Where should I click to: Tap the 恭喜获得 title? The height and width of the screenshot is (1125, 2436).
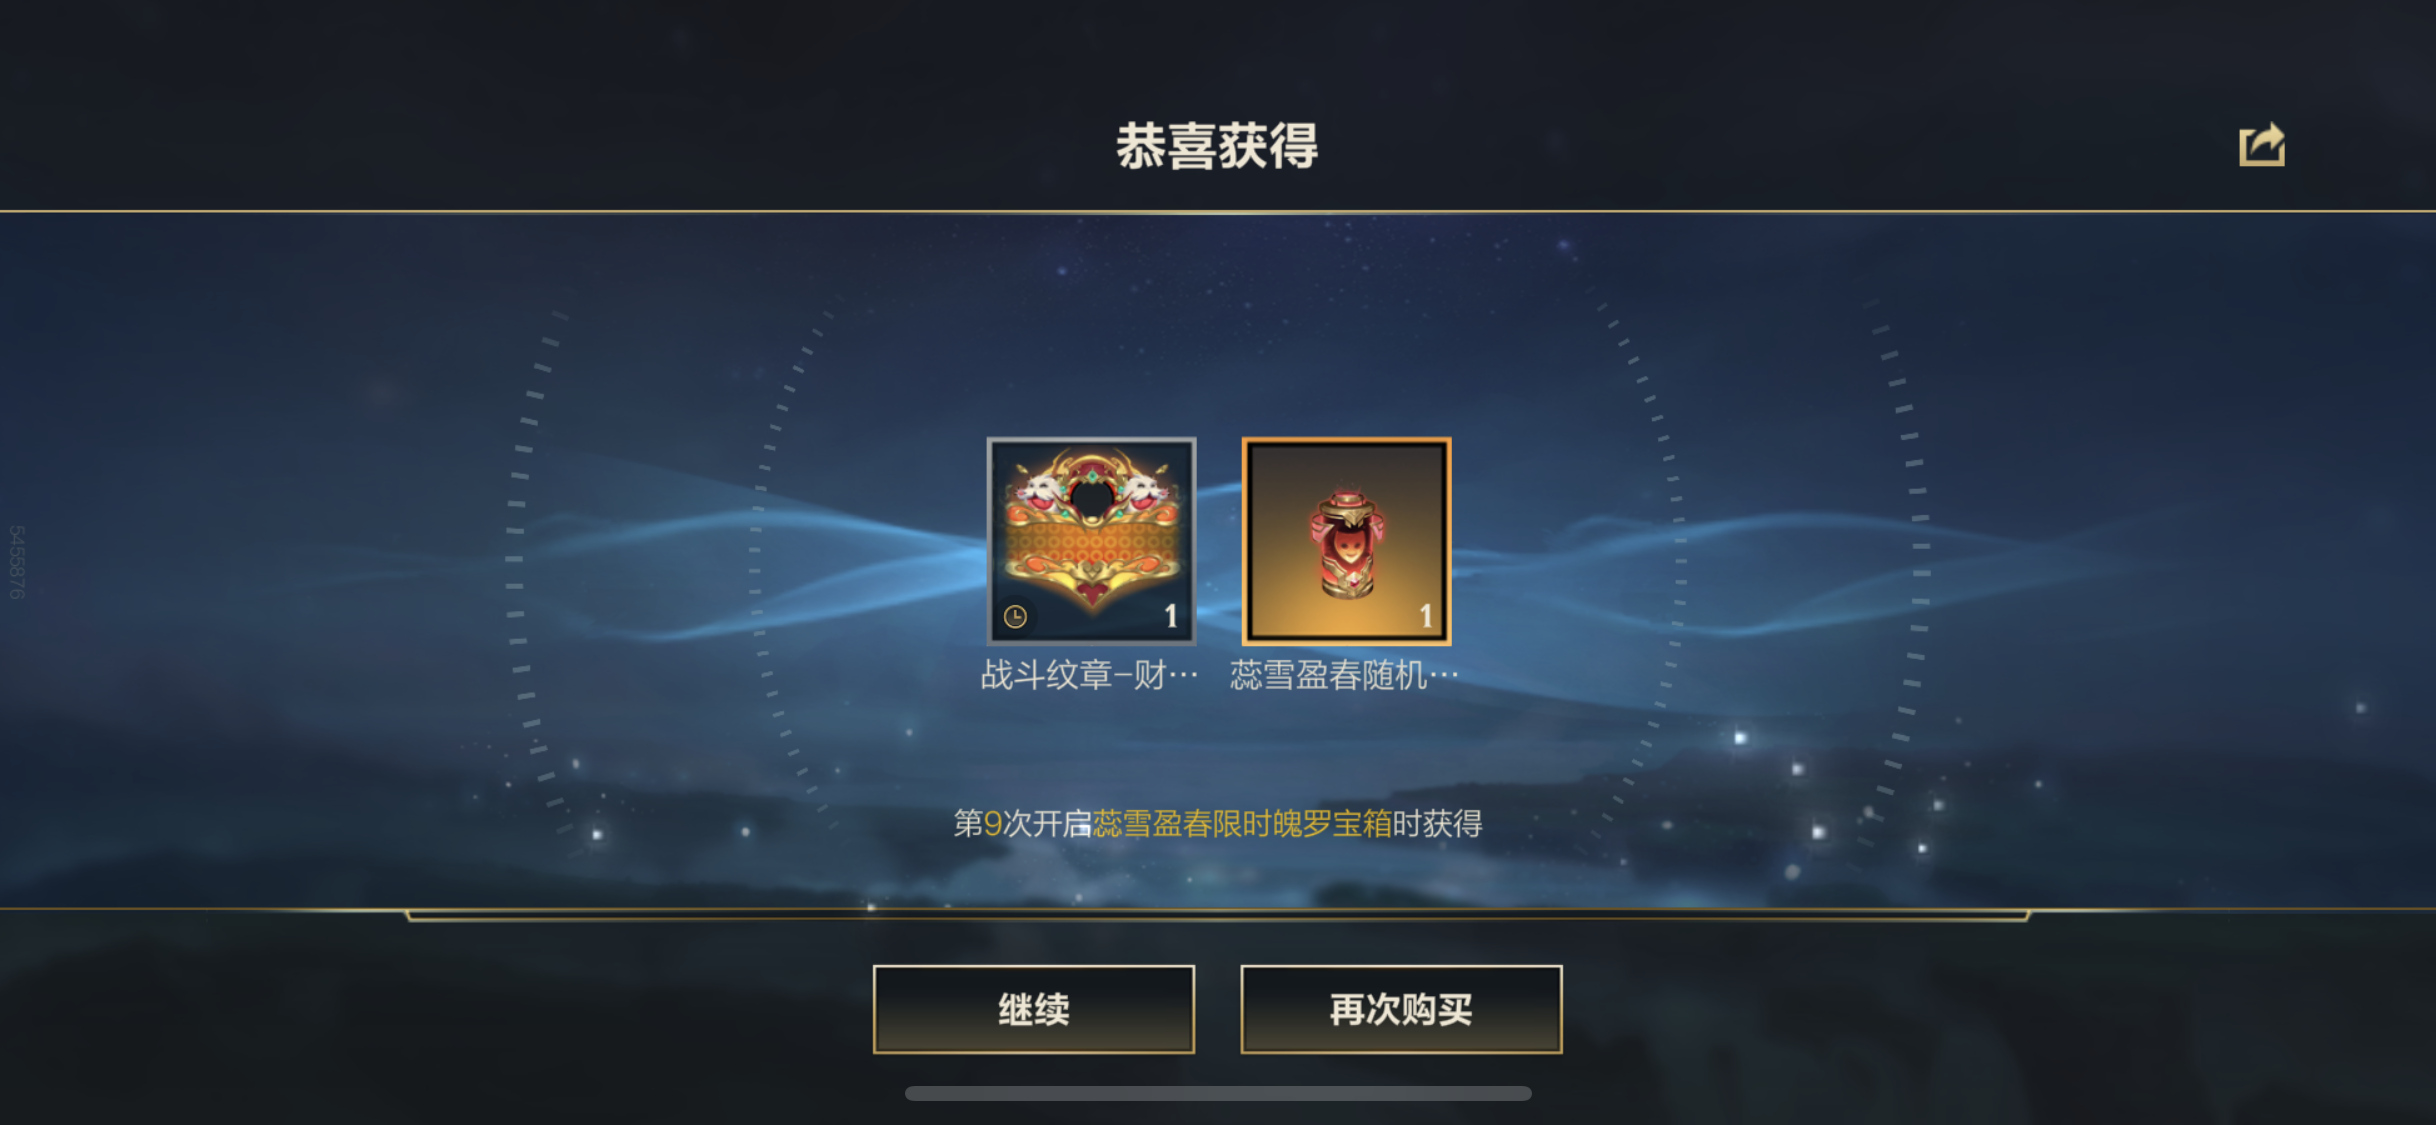pyautogui.click(x=1217, y=146)
